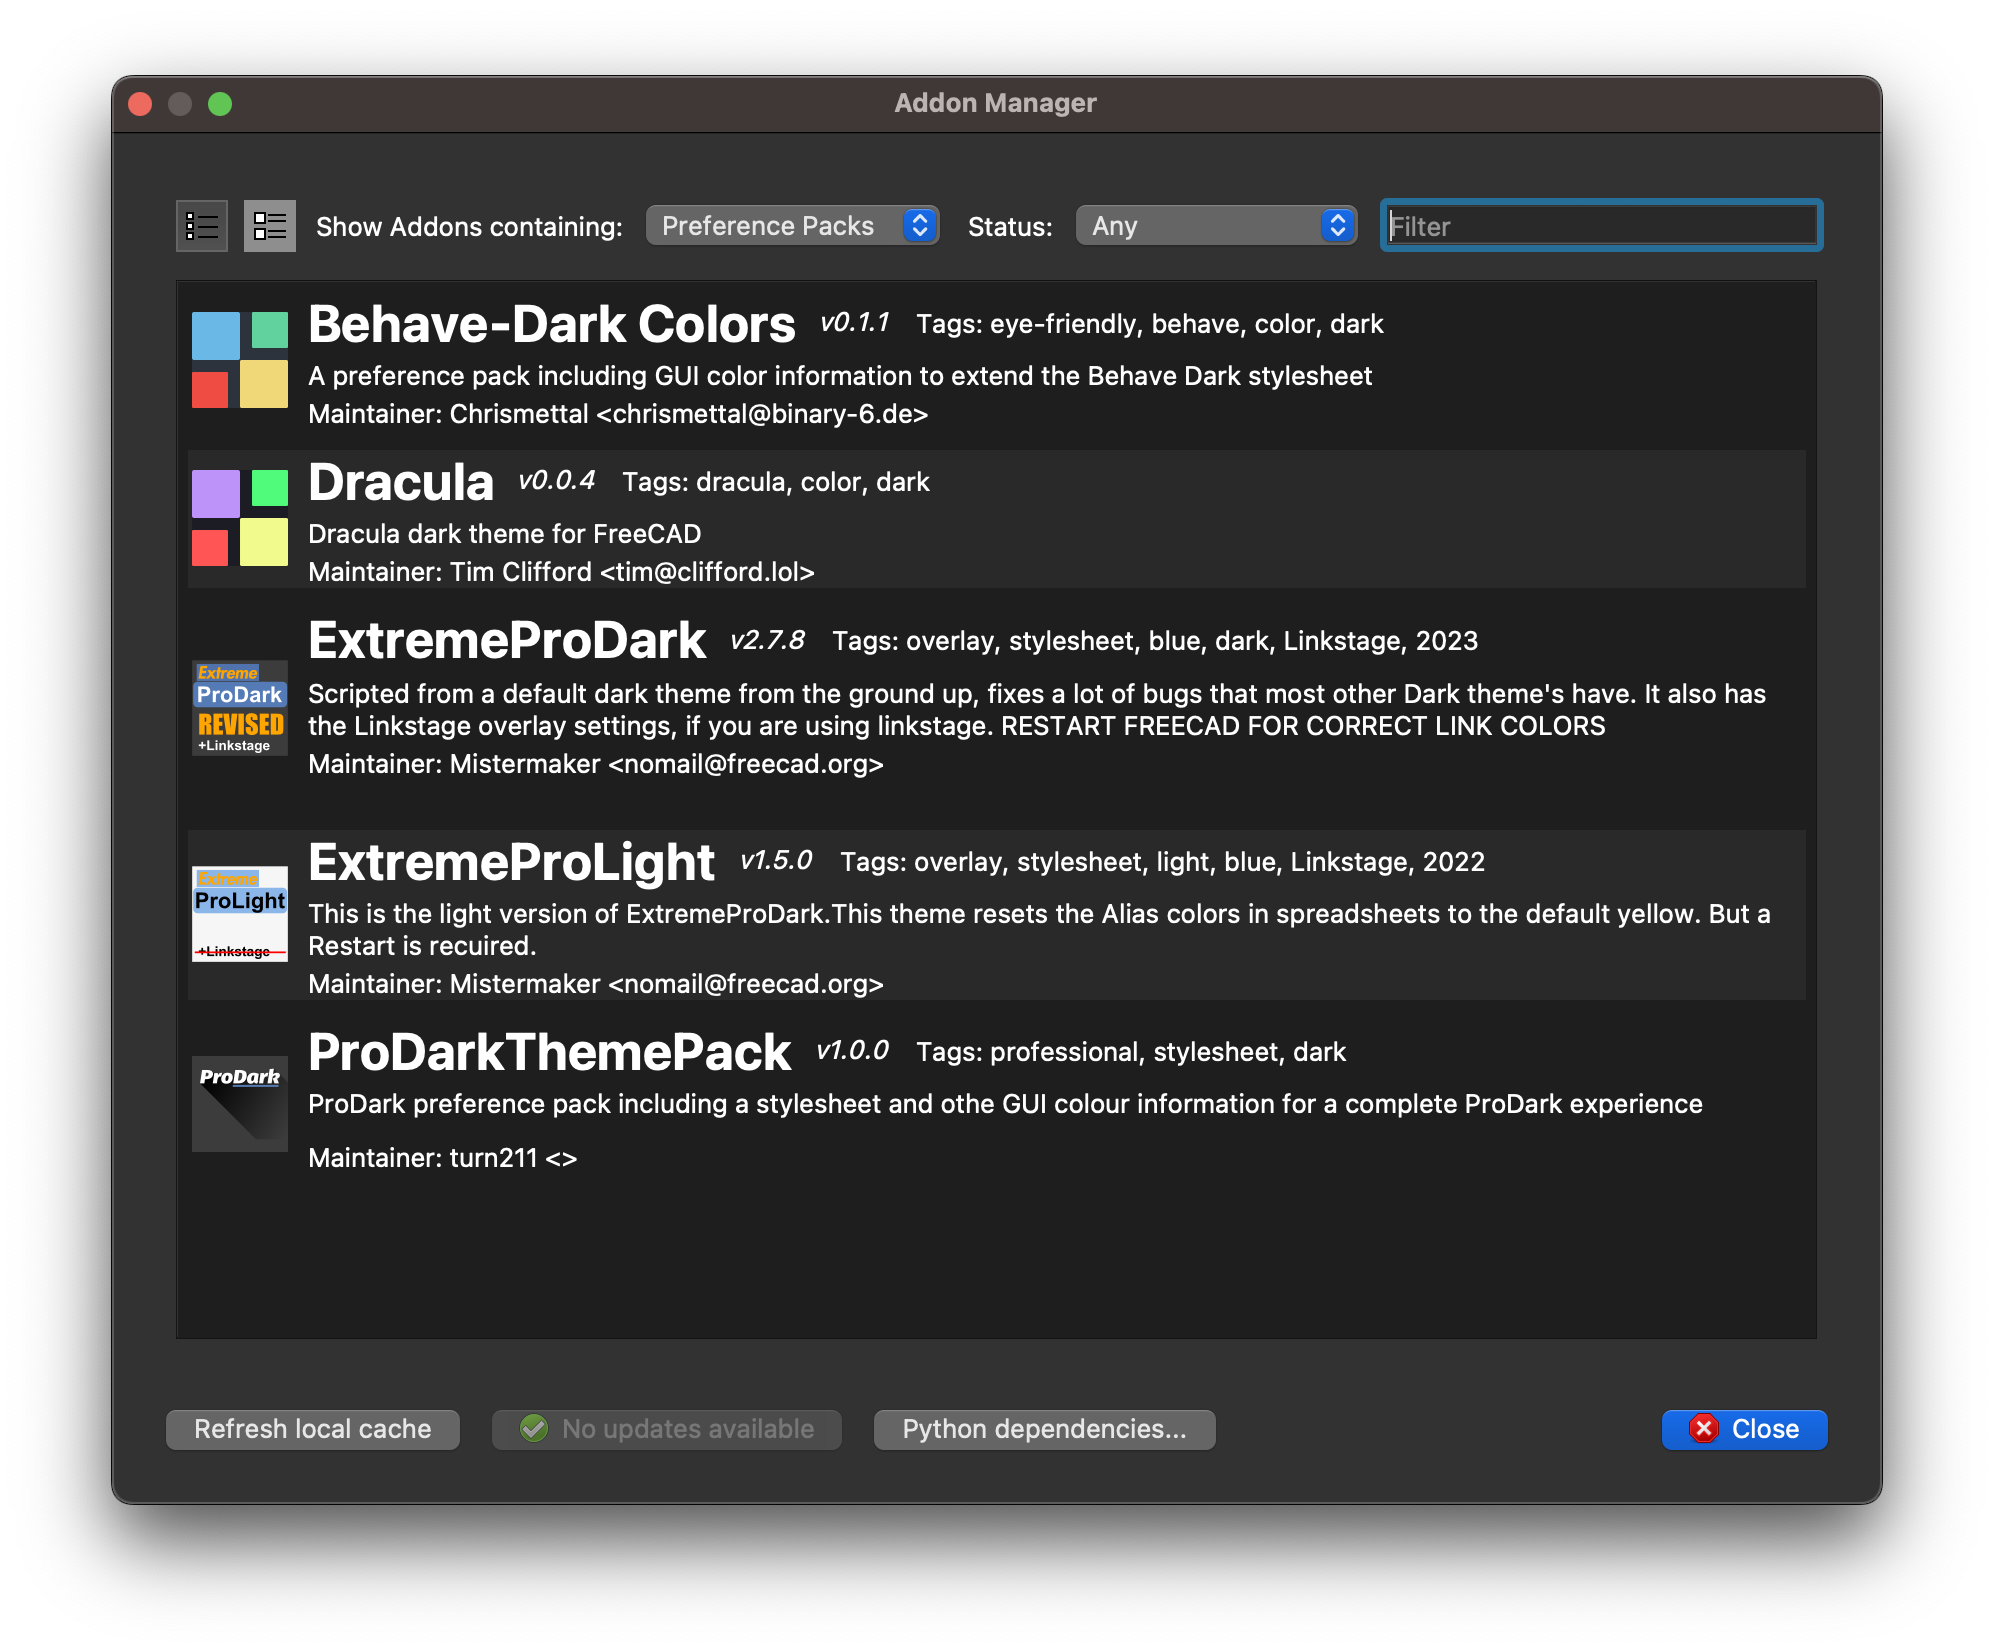1994x1652 pixels.
Task: Open the Status filter dropdown
Action: pos(1216,226)
